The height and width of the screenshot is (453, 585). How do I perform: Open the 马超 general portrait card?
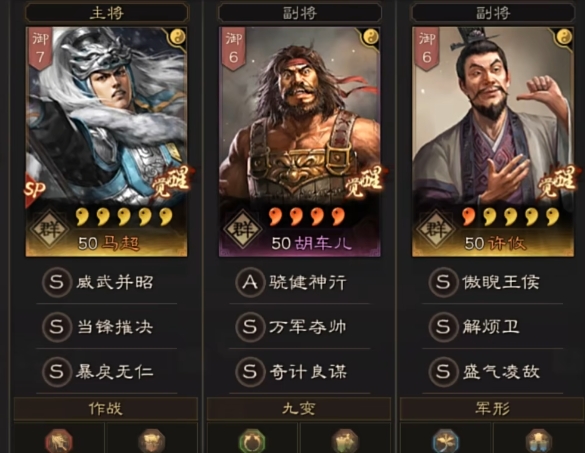(106, 142)
